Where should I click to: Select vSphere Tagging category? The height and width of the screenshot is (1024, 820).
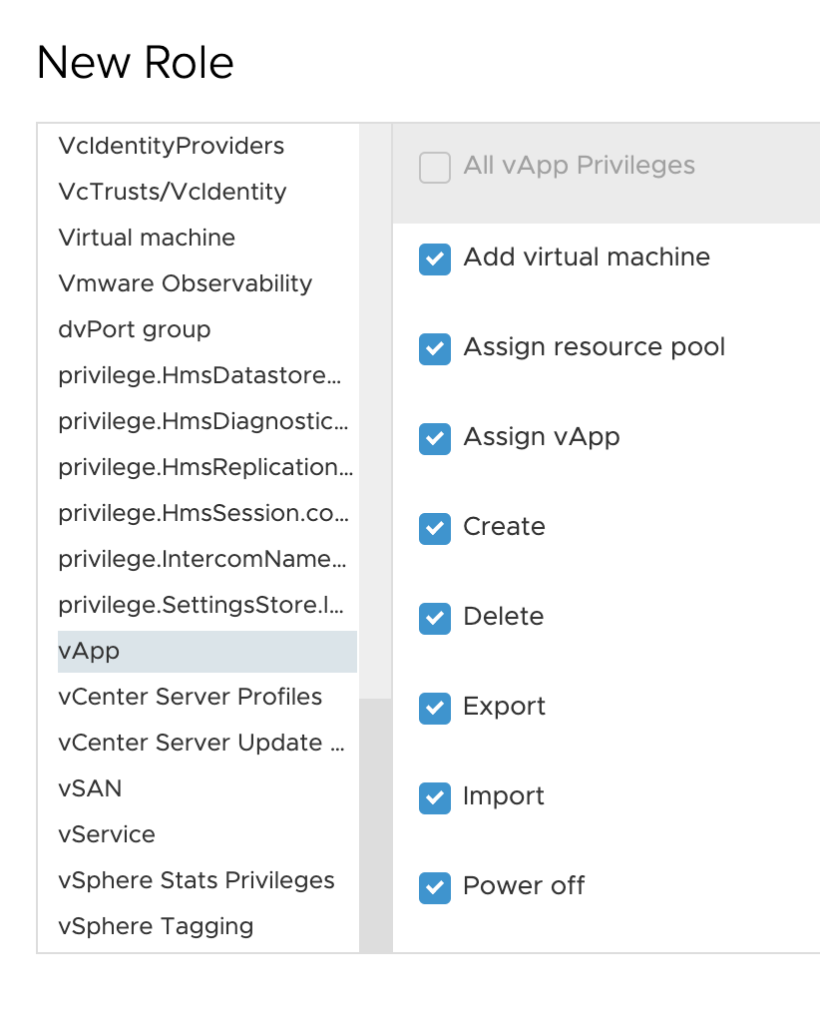(x=155, y=926)
